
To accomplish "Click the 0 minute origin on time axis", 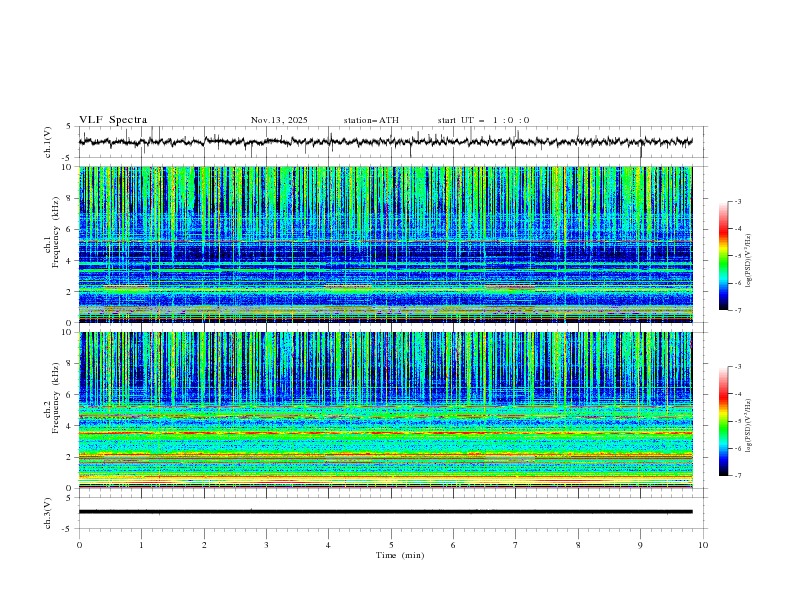I will pos(79,545).
